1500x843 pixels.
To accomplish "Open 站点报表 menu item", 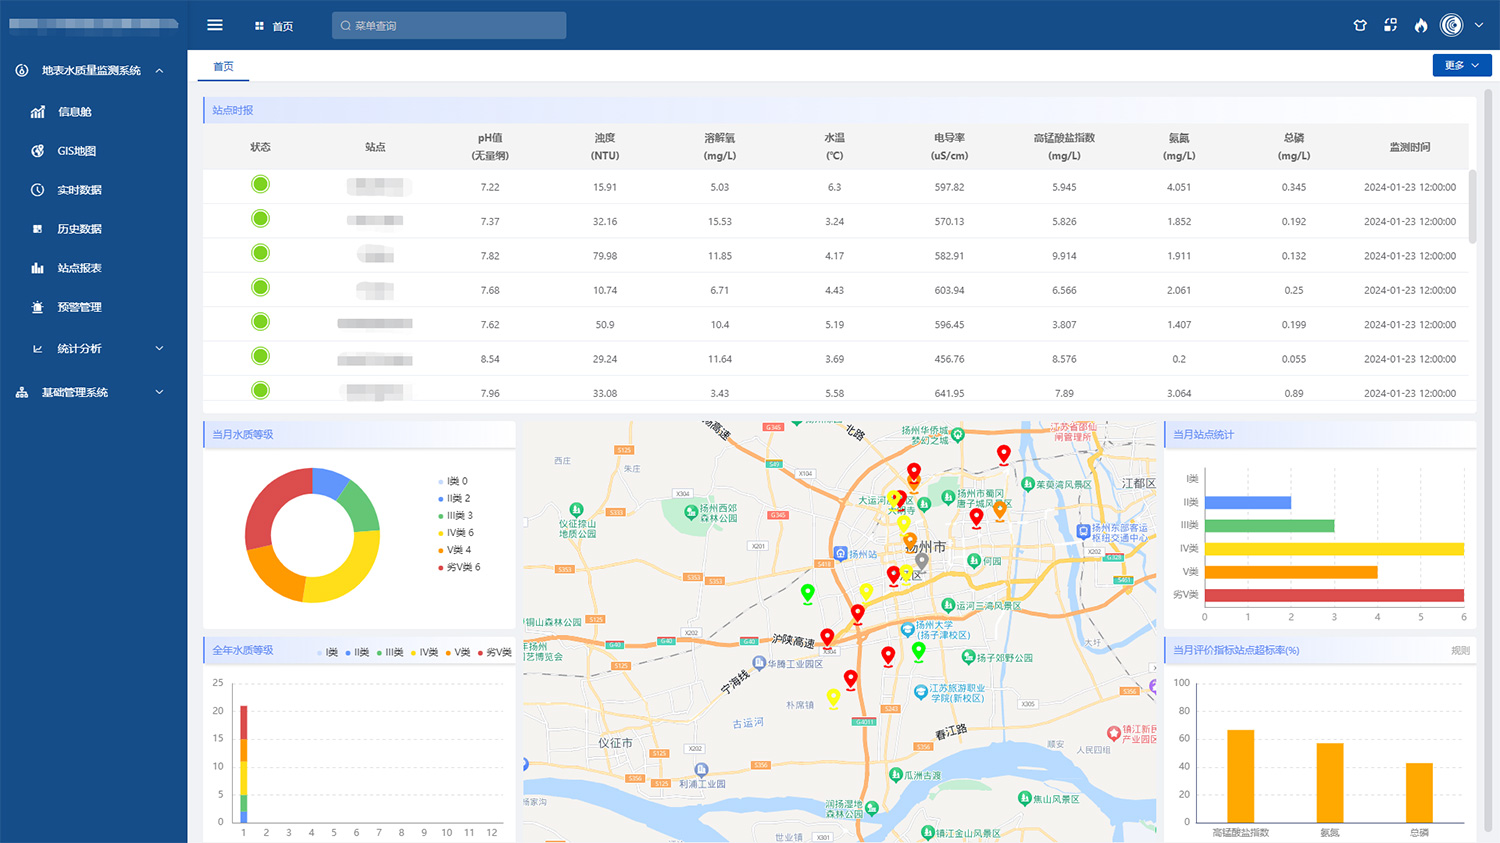I will pos(79,268).
